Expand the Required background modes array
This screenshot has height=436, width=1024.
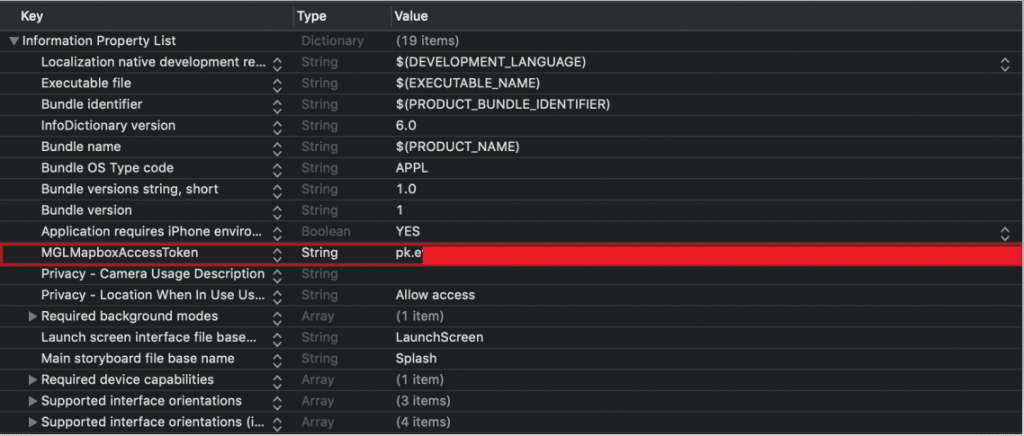click(33, 316)
